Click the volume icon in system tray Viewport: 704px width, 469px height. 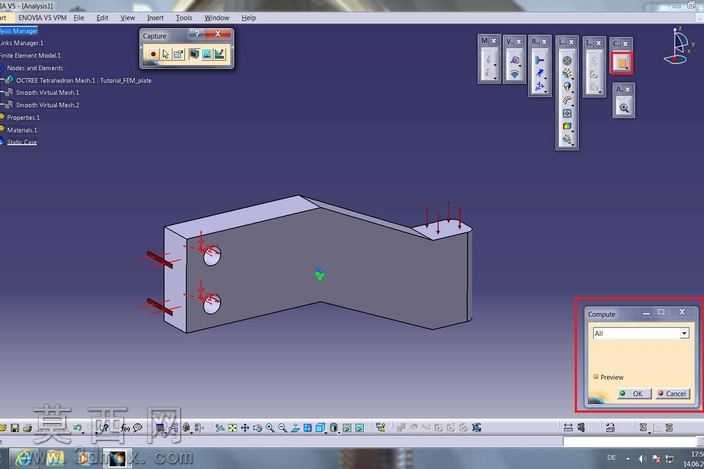(641, 458)
